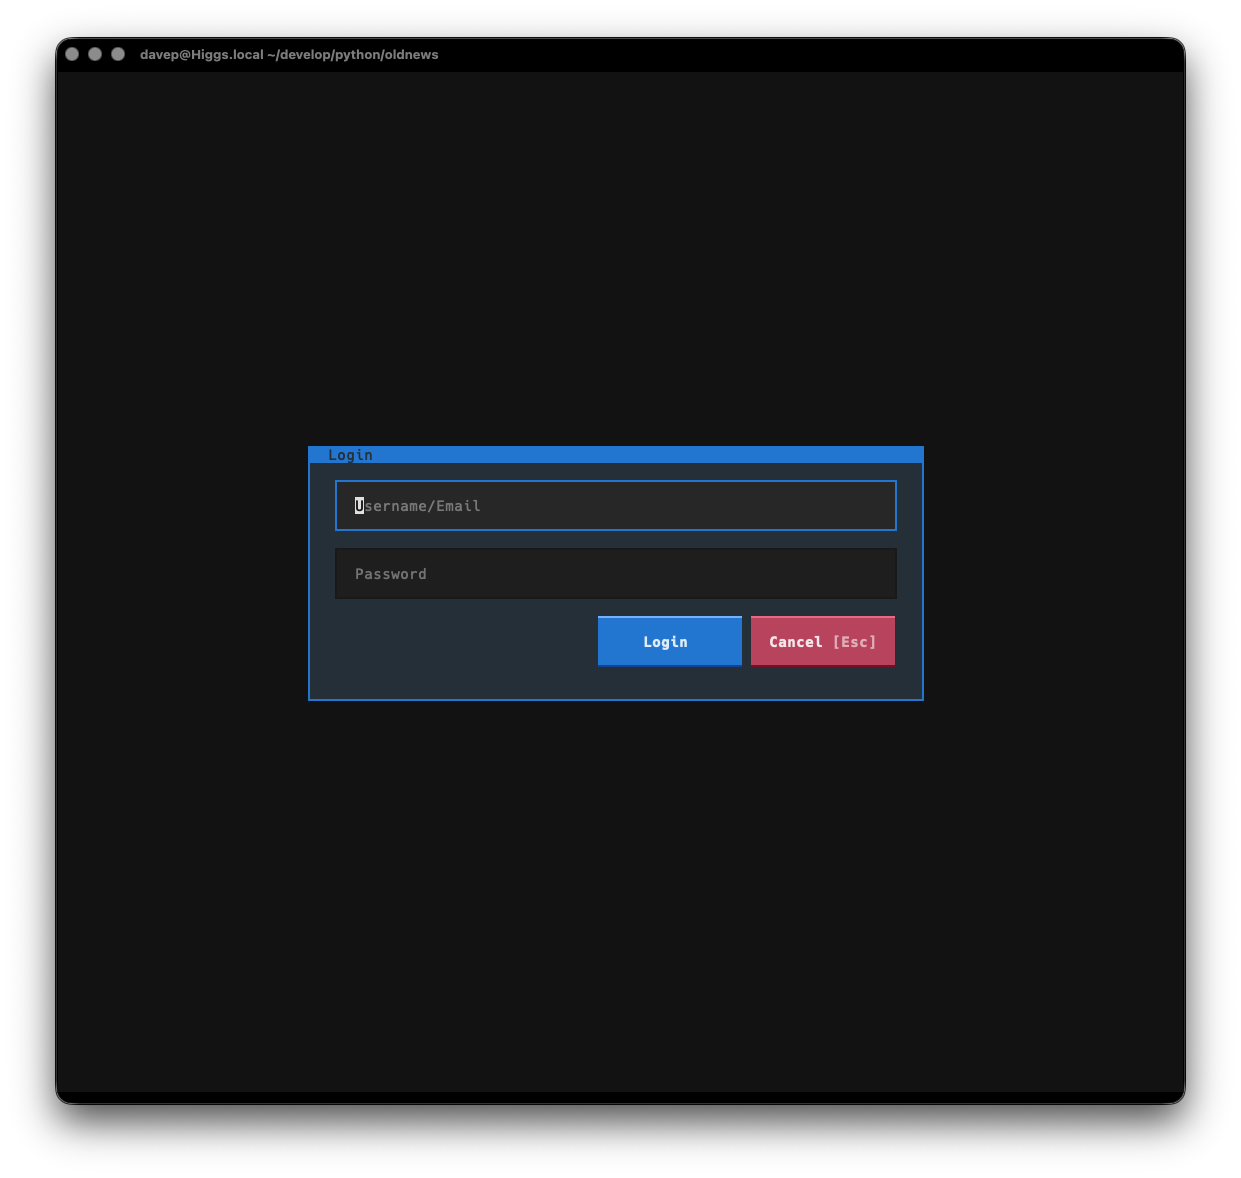Submit credentials with the Login button
1241x1178 pixels.
[669, 641]
